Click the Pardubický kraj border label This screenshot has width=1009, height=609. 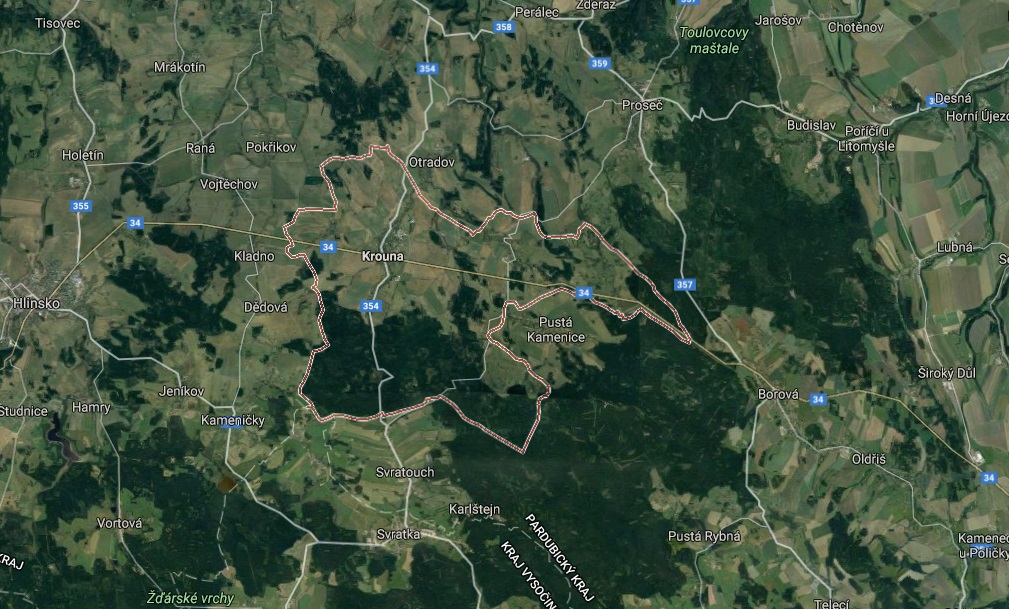(559, 557)
